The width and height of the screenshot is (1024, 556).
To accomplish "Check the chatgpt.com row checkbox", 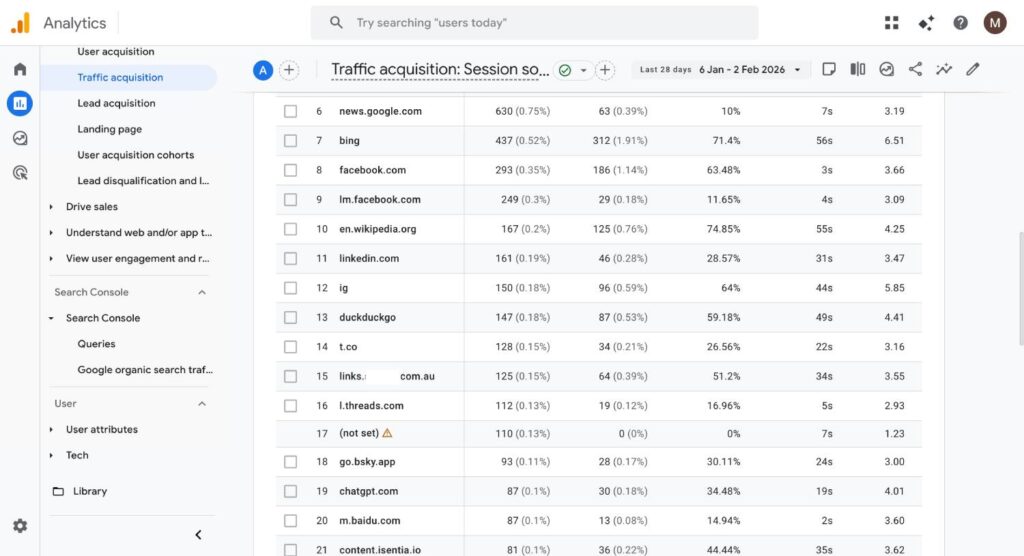I will click(290, 492).
